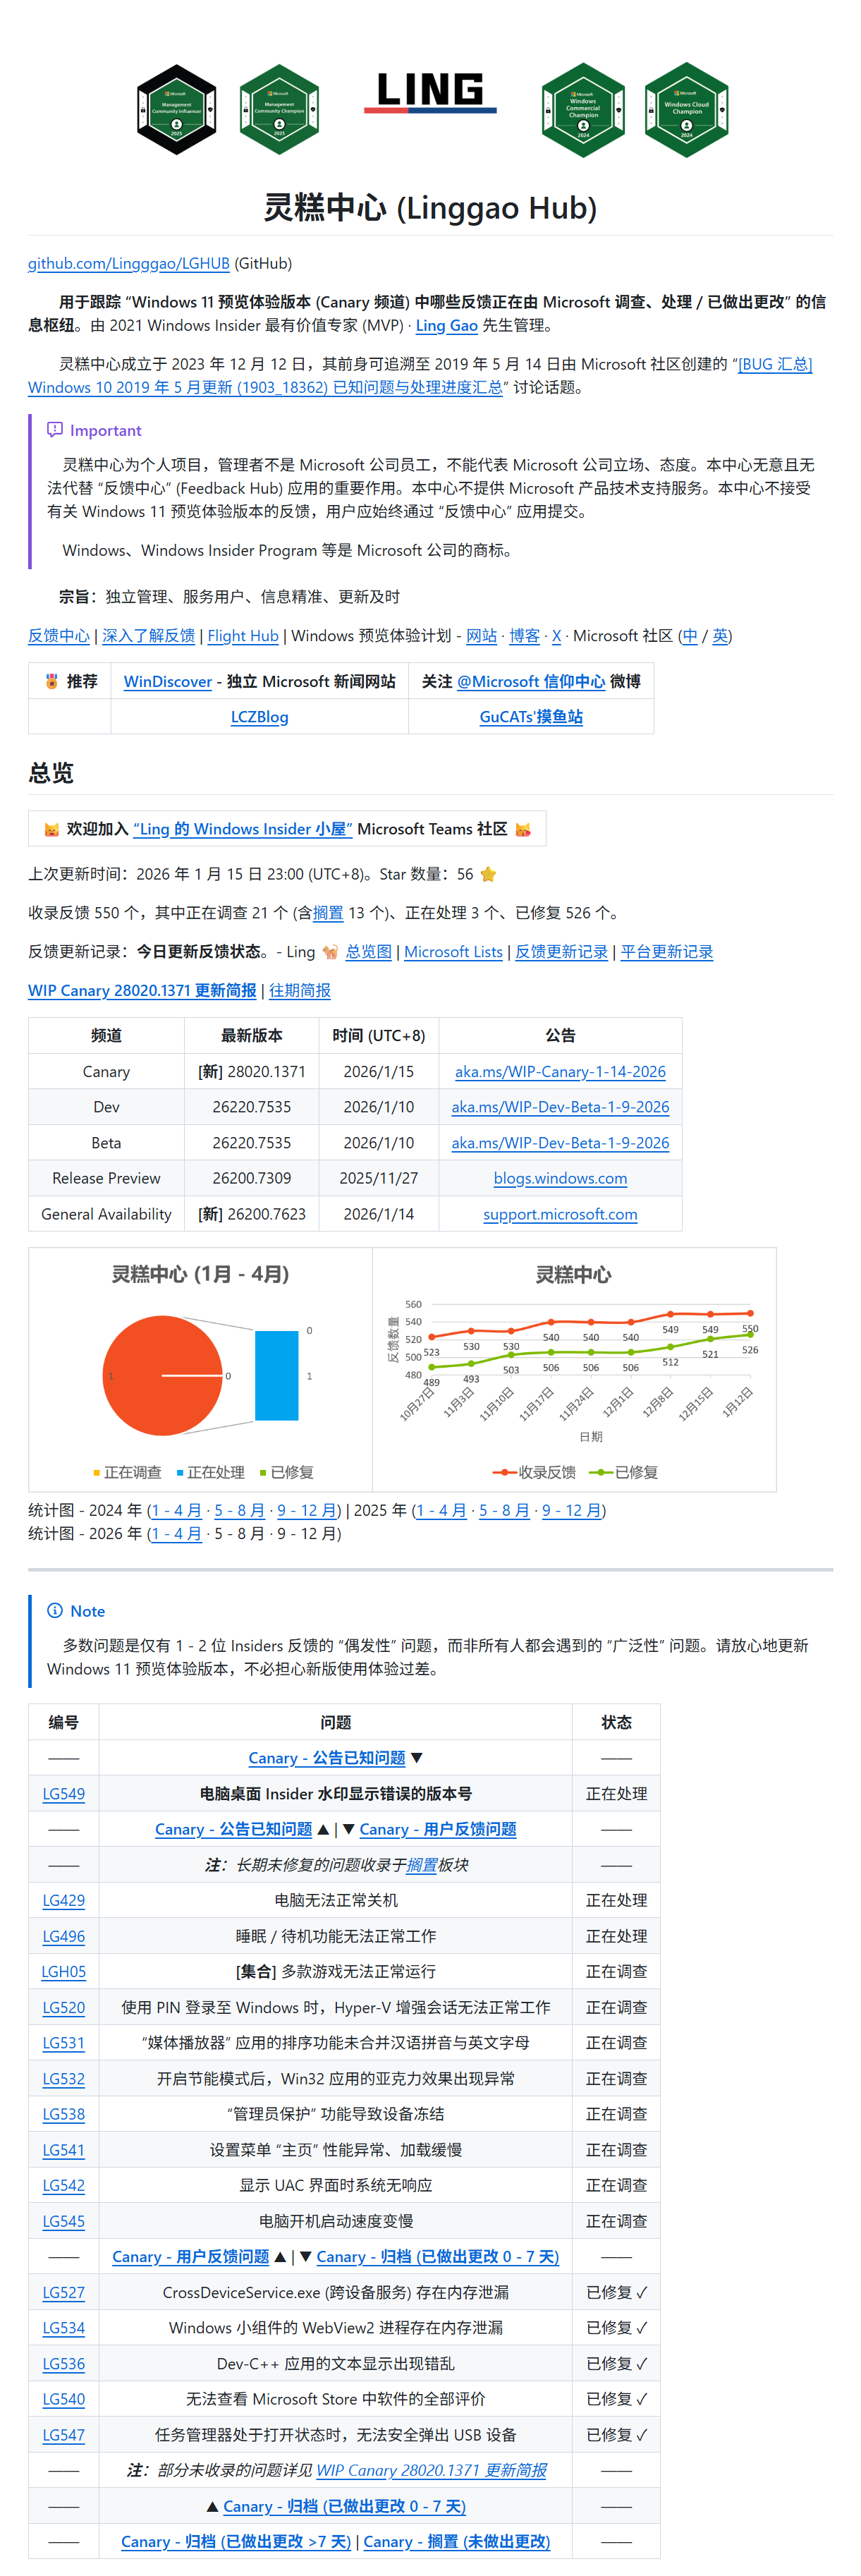Click the 灵糕中心 (1月 - 4月) pie chart

(x=200, y=1369)
